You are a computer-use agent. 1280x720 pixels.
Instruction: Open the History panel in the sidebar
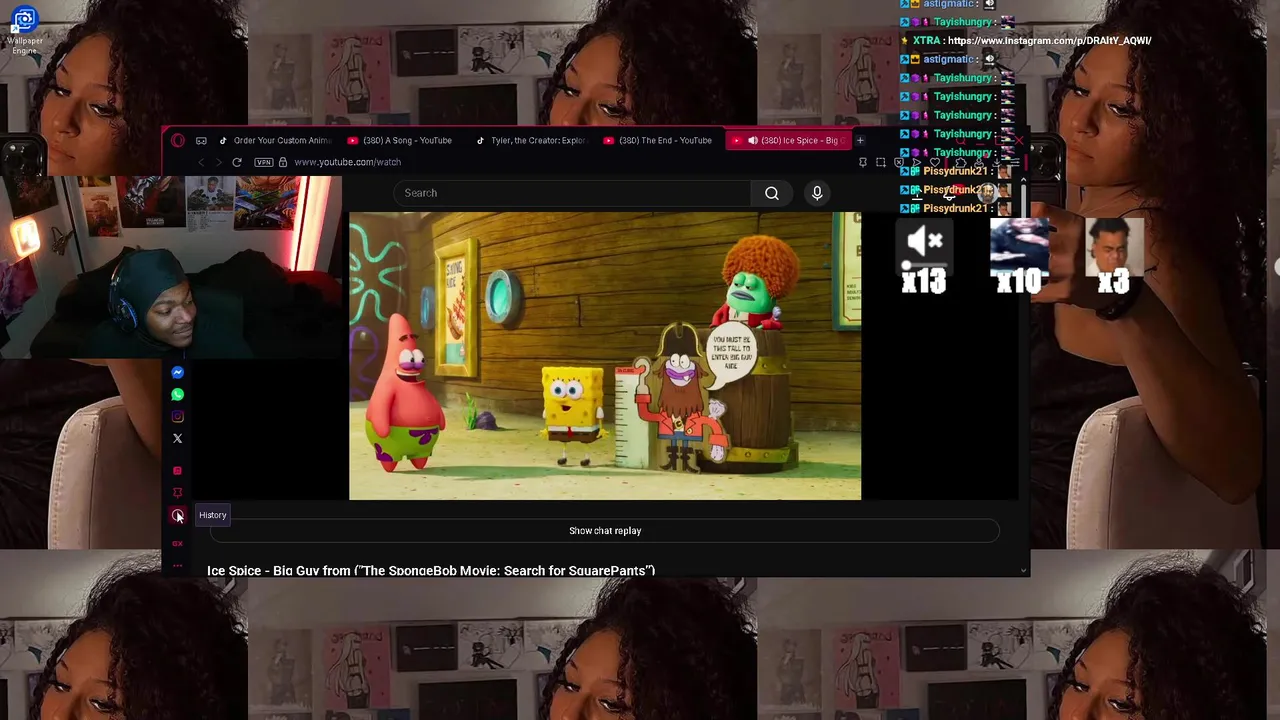pyautogui.click(x=177, y=515)
